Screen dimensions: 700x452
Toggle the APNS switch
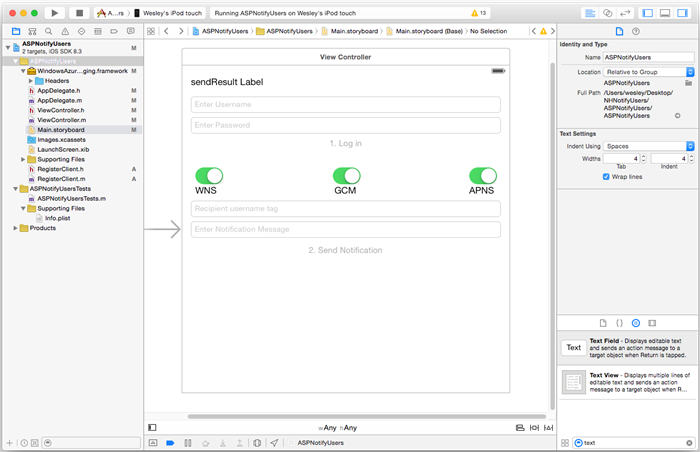coord(483,176)
